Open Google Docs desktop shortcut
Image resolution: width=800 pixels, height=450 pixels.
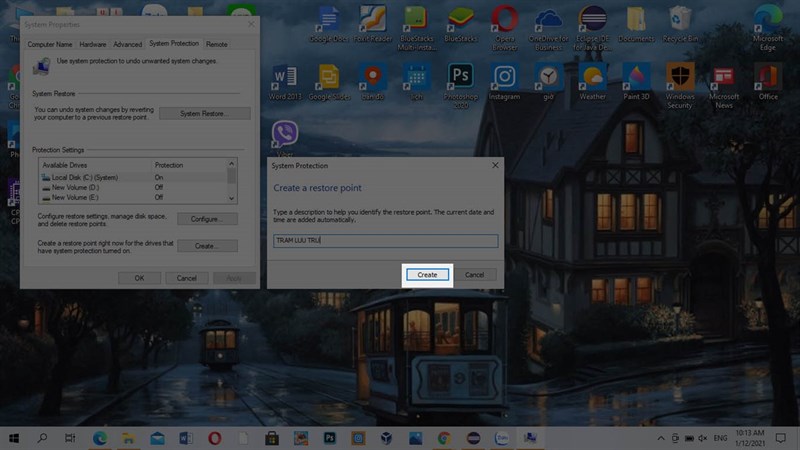[329, 24]
